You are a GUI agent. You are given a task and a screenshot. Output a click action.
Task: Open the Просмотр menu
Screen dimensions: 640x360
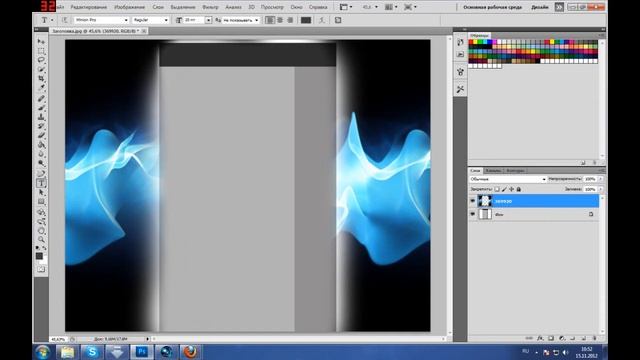click(x=272, y=7)
